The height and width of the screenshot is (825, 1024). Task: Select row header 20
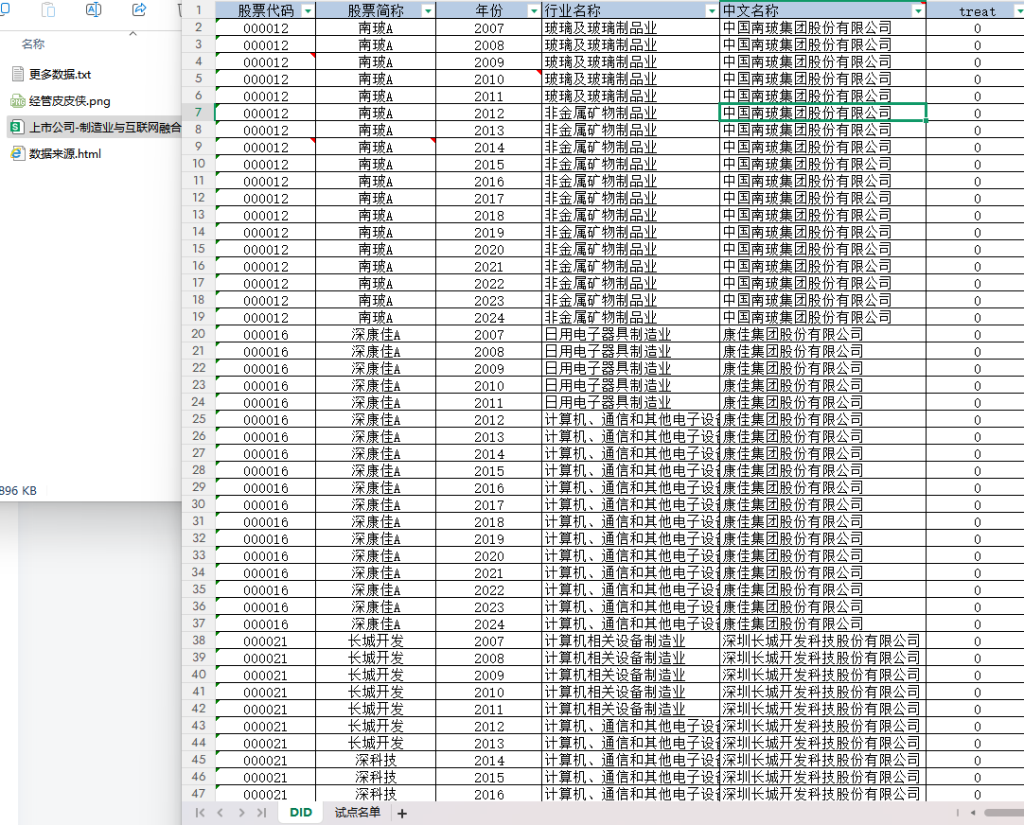[x=199, y=334]
